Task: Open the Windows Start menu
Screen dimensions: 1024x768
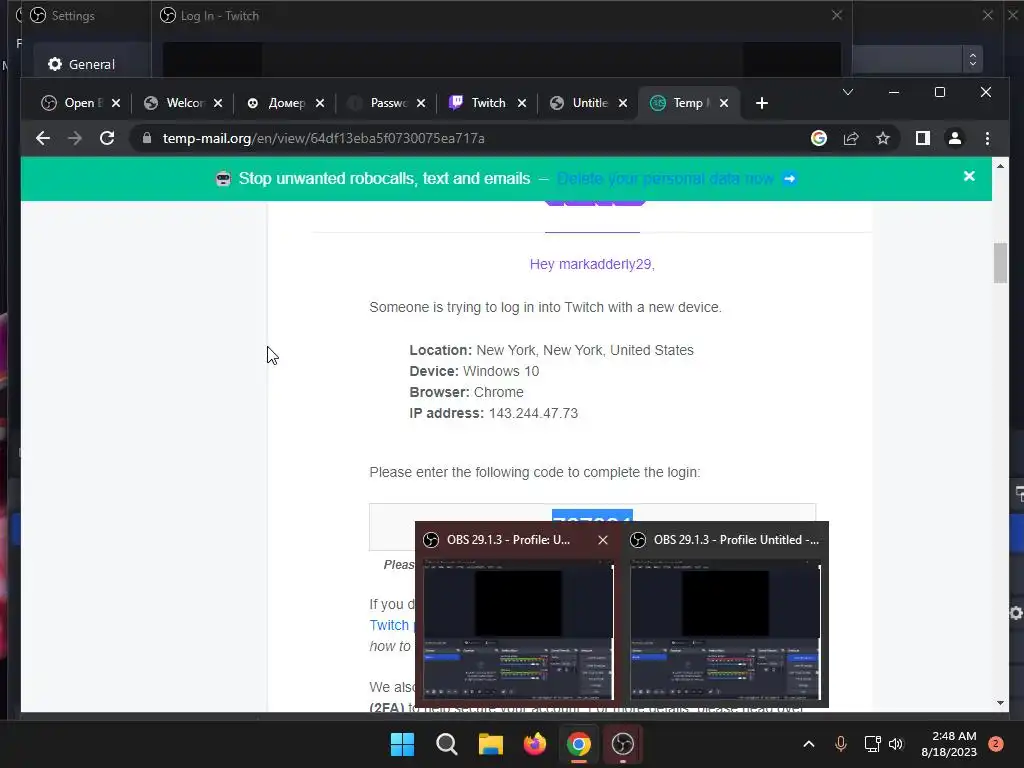Action: (x=402, y=744)
